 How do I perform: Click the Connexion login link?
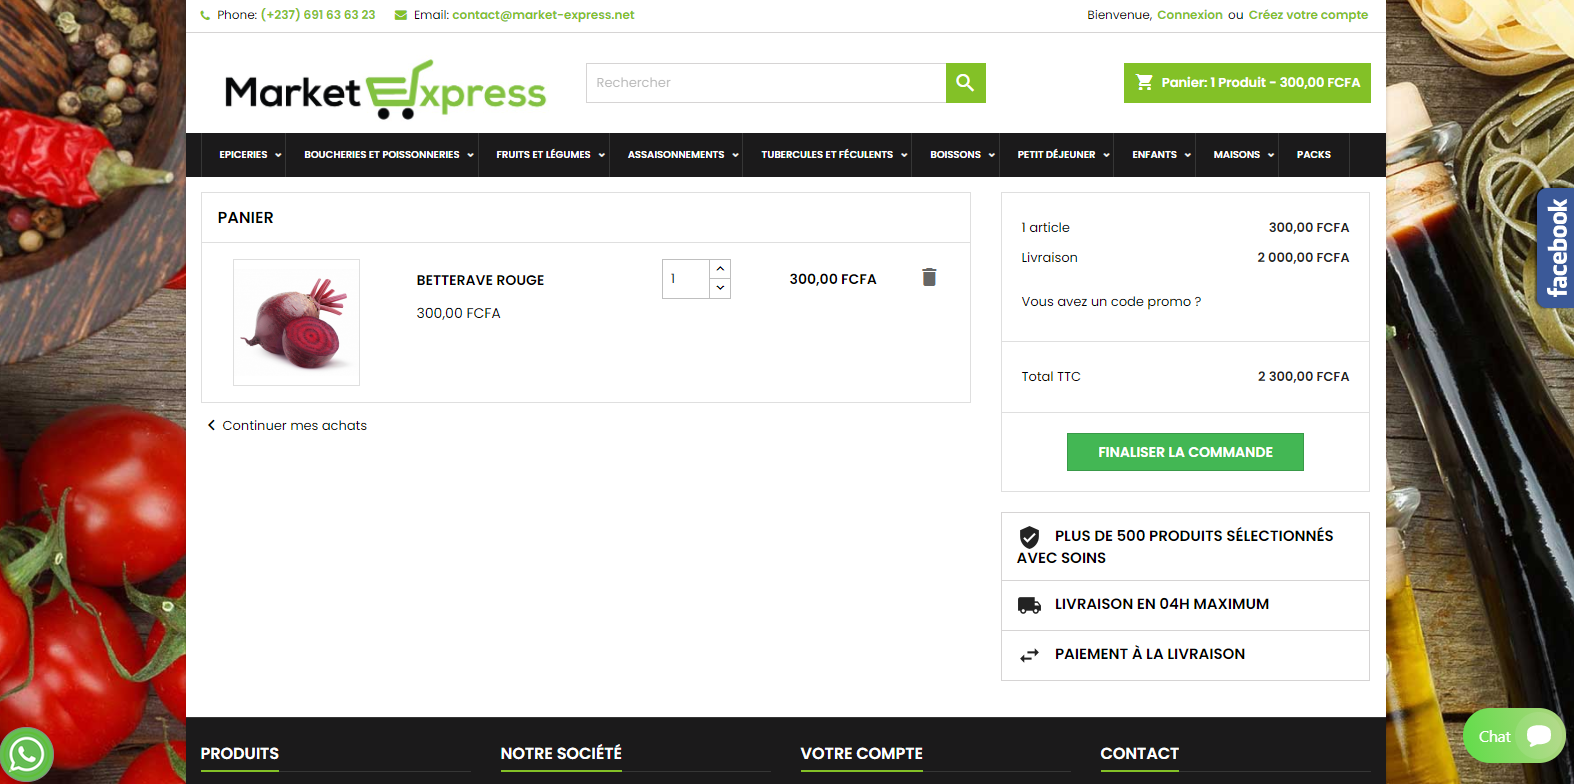pos(1189,15)
